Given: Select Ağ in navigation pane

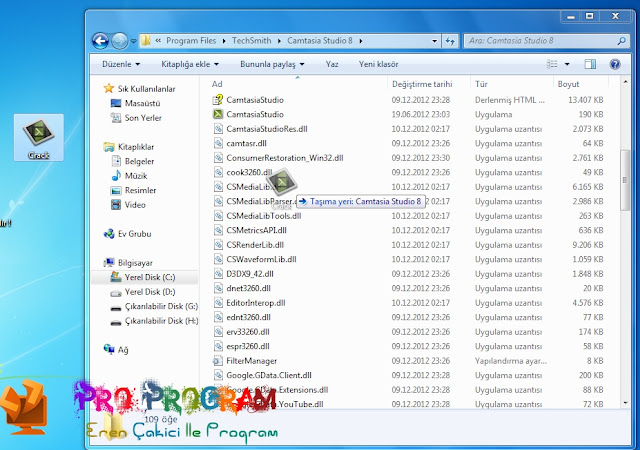Looking at the screenshot, I should click(x=116, y=350).
